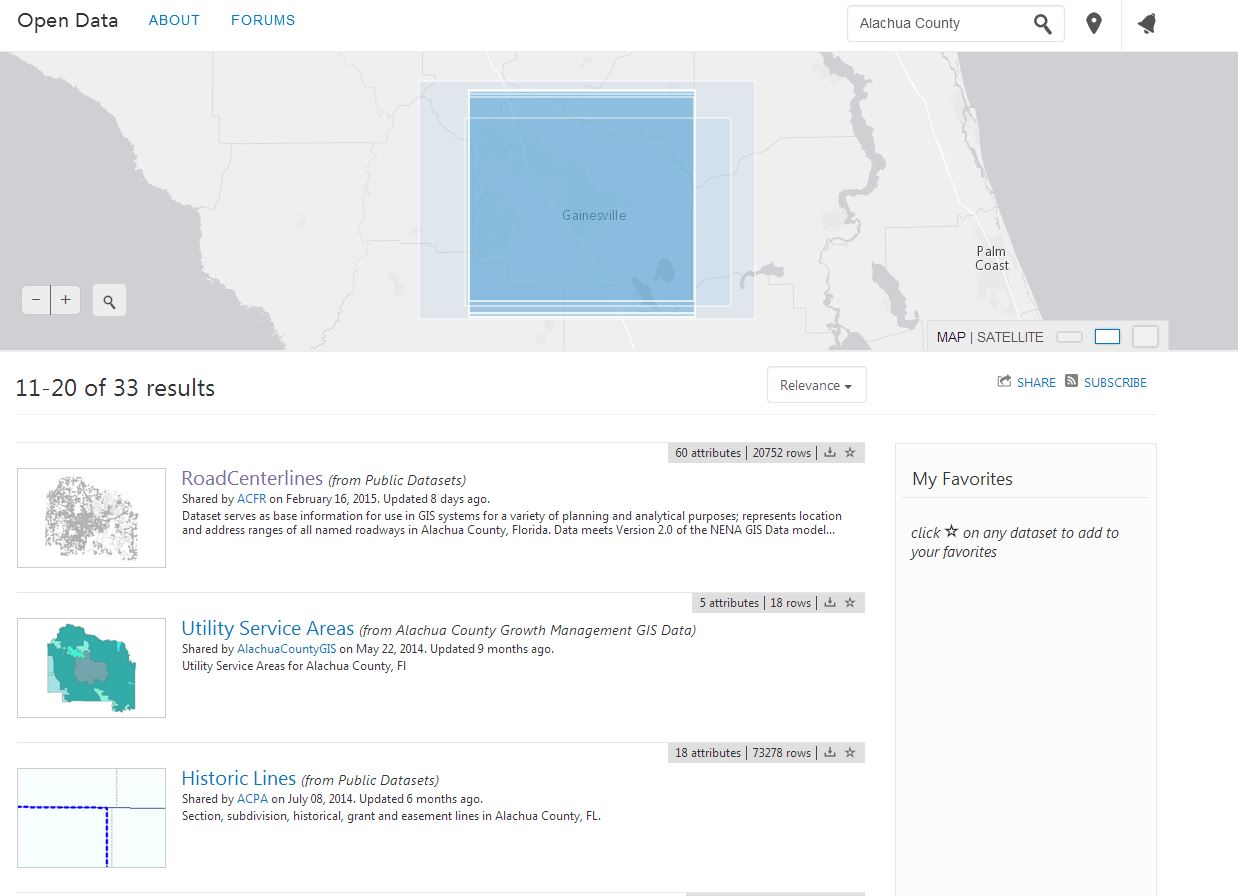
Task: Open the AlachuaCountyGIS publisher link
Action: [x=286, y=648]
